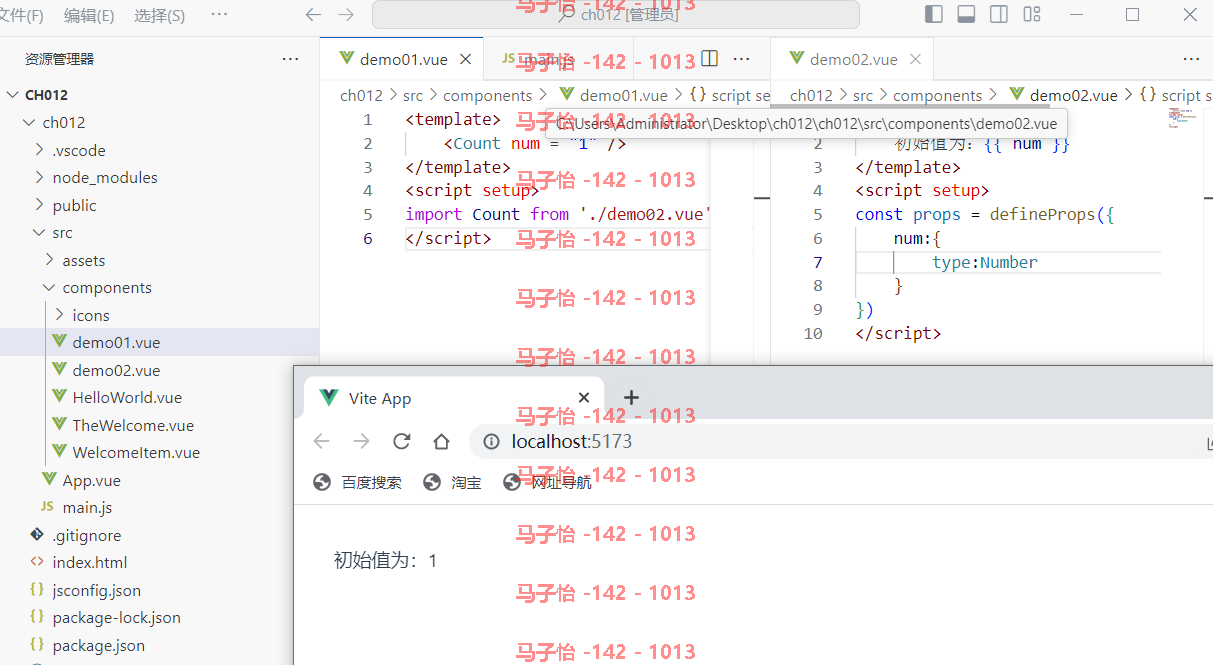Image resolution: width=1213 pixels, height=665 pixels.
Task: Click the browser back arrow
Action: [321, 441]
